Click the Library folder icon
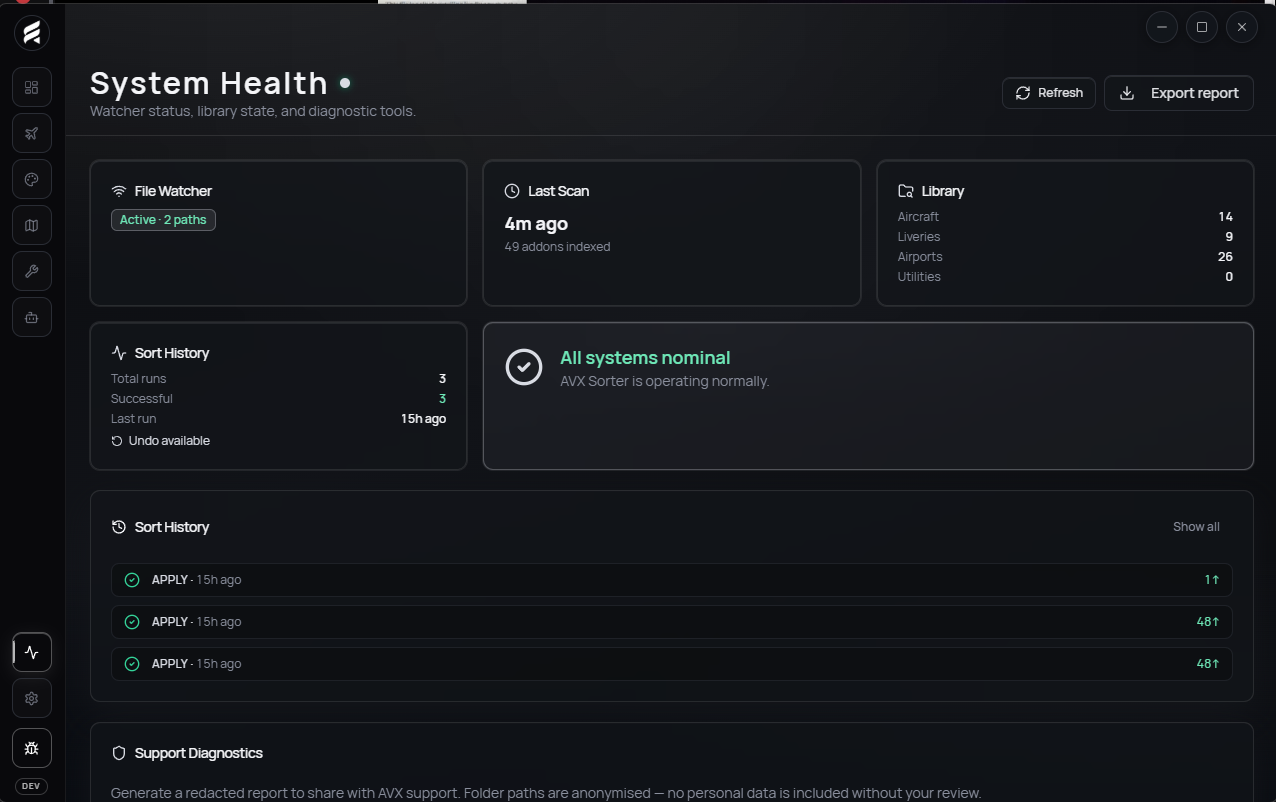The height and width of the screenshot is (802, 1276). point(906,191)
